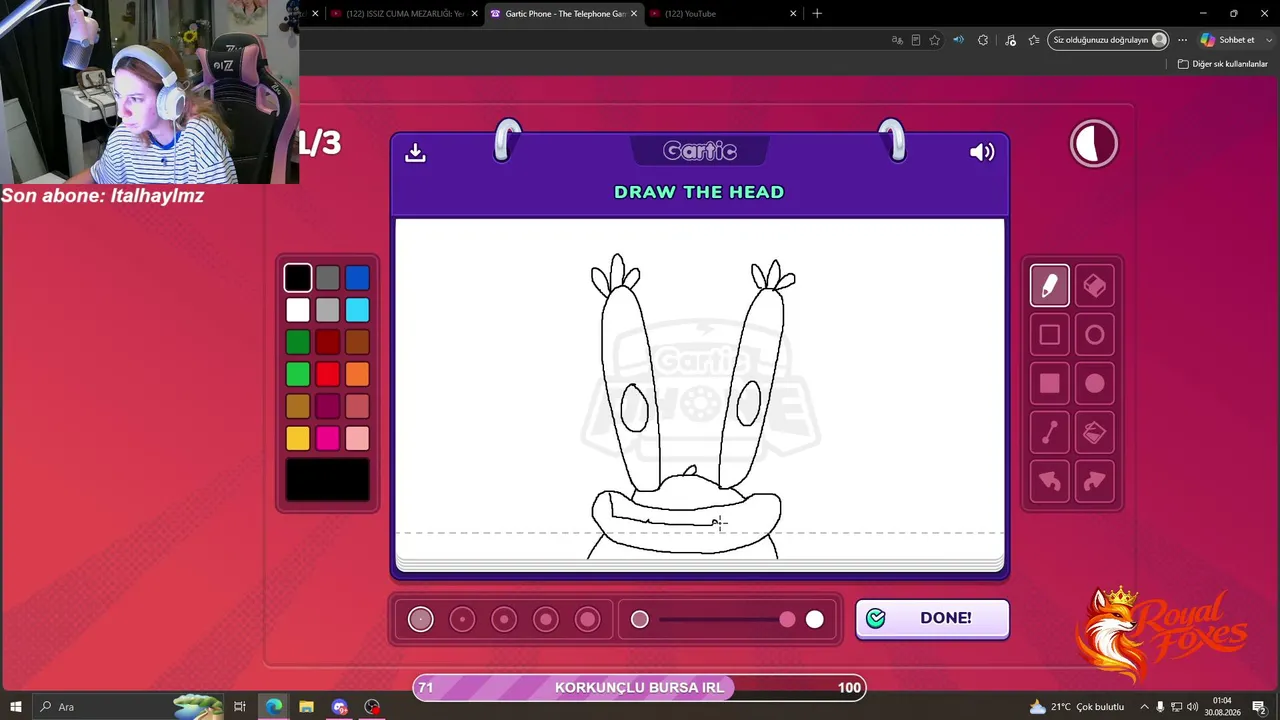
Task: Open File Explorer from the taskbar
Action: click(306, 707)
